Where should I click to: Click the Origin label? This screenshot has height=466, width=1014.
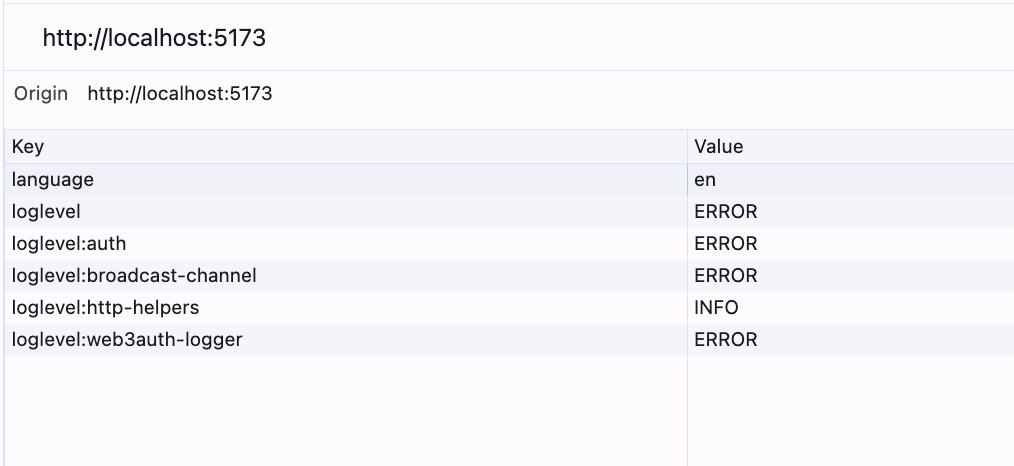[x=41, y=94]
